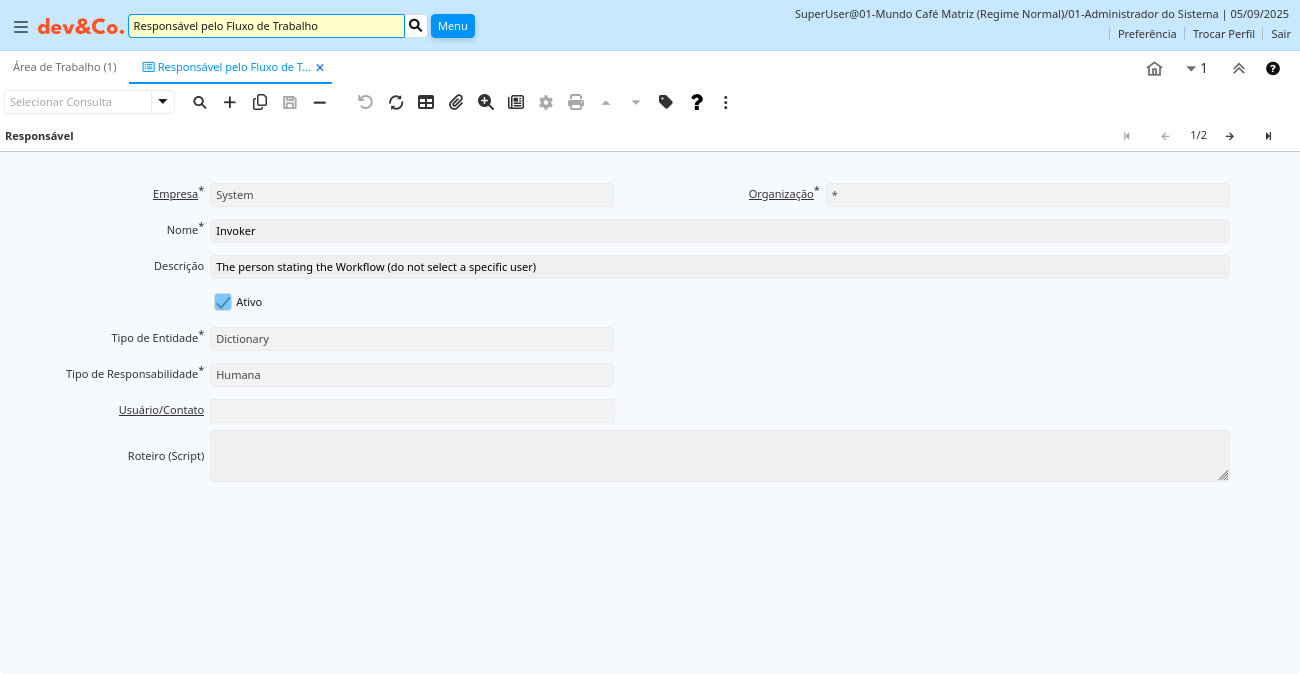
Task: Click the Trocar Perfil link
Action: [1223, 34]
